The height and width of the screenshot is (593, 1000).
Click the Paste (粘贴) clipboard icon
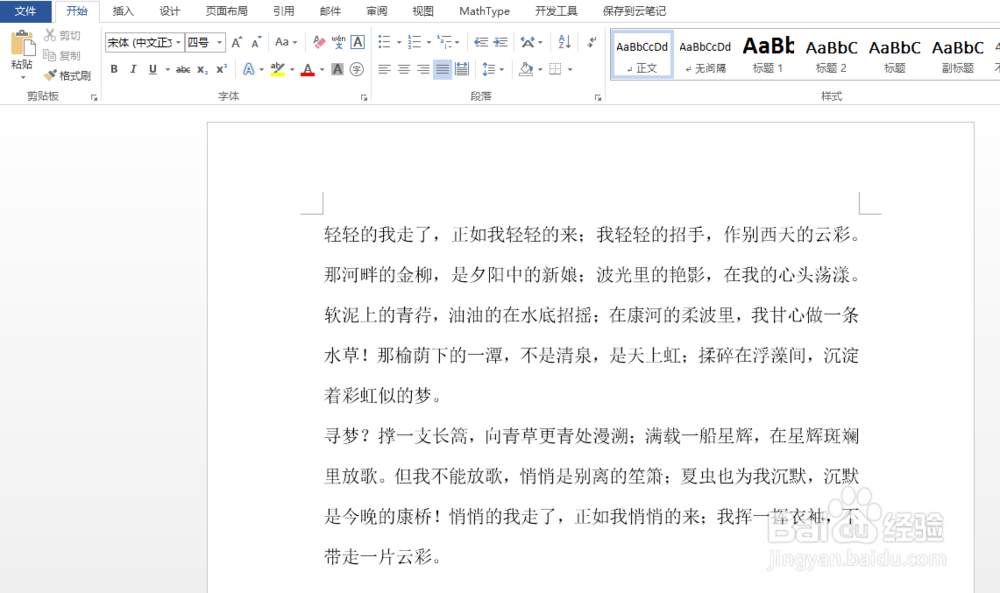(22, 43)
